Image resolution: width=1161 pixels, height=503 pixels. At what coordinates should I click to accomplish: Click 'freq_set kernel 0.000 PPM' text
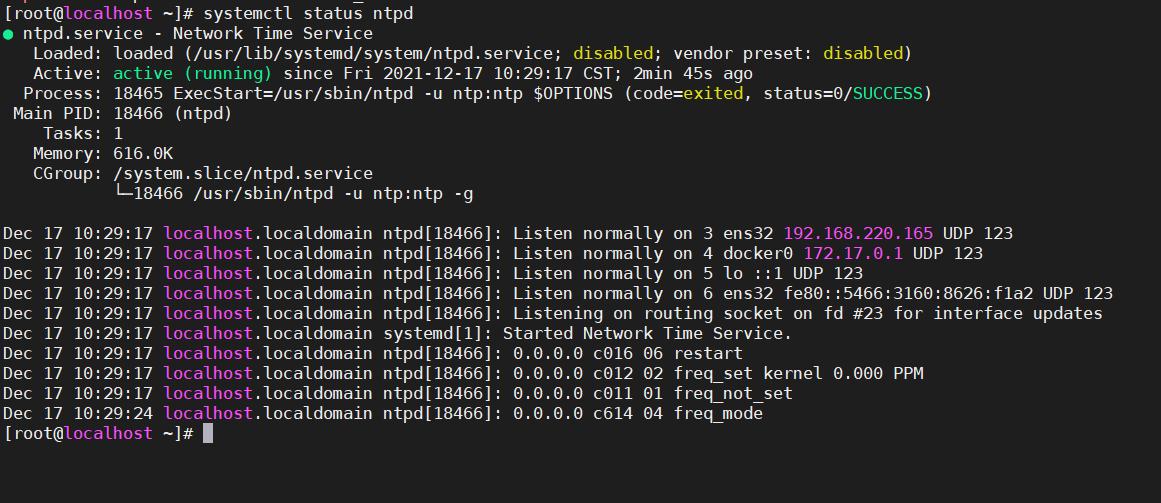(798, 373)
